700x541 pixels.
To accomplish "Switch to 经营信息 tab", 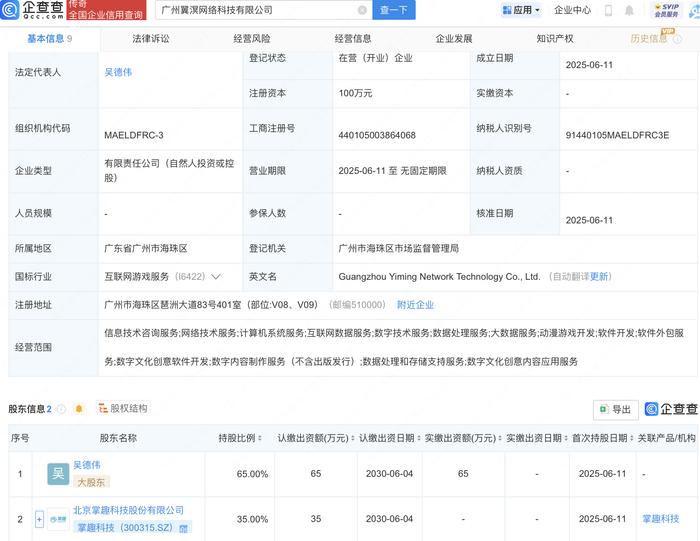I will point(353,39).
